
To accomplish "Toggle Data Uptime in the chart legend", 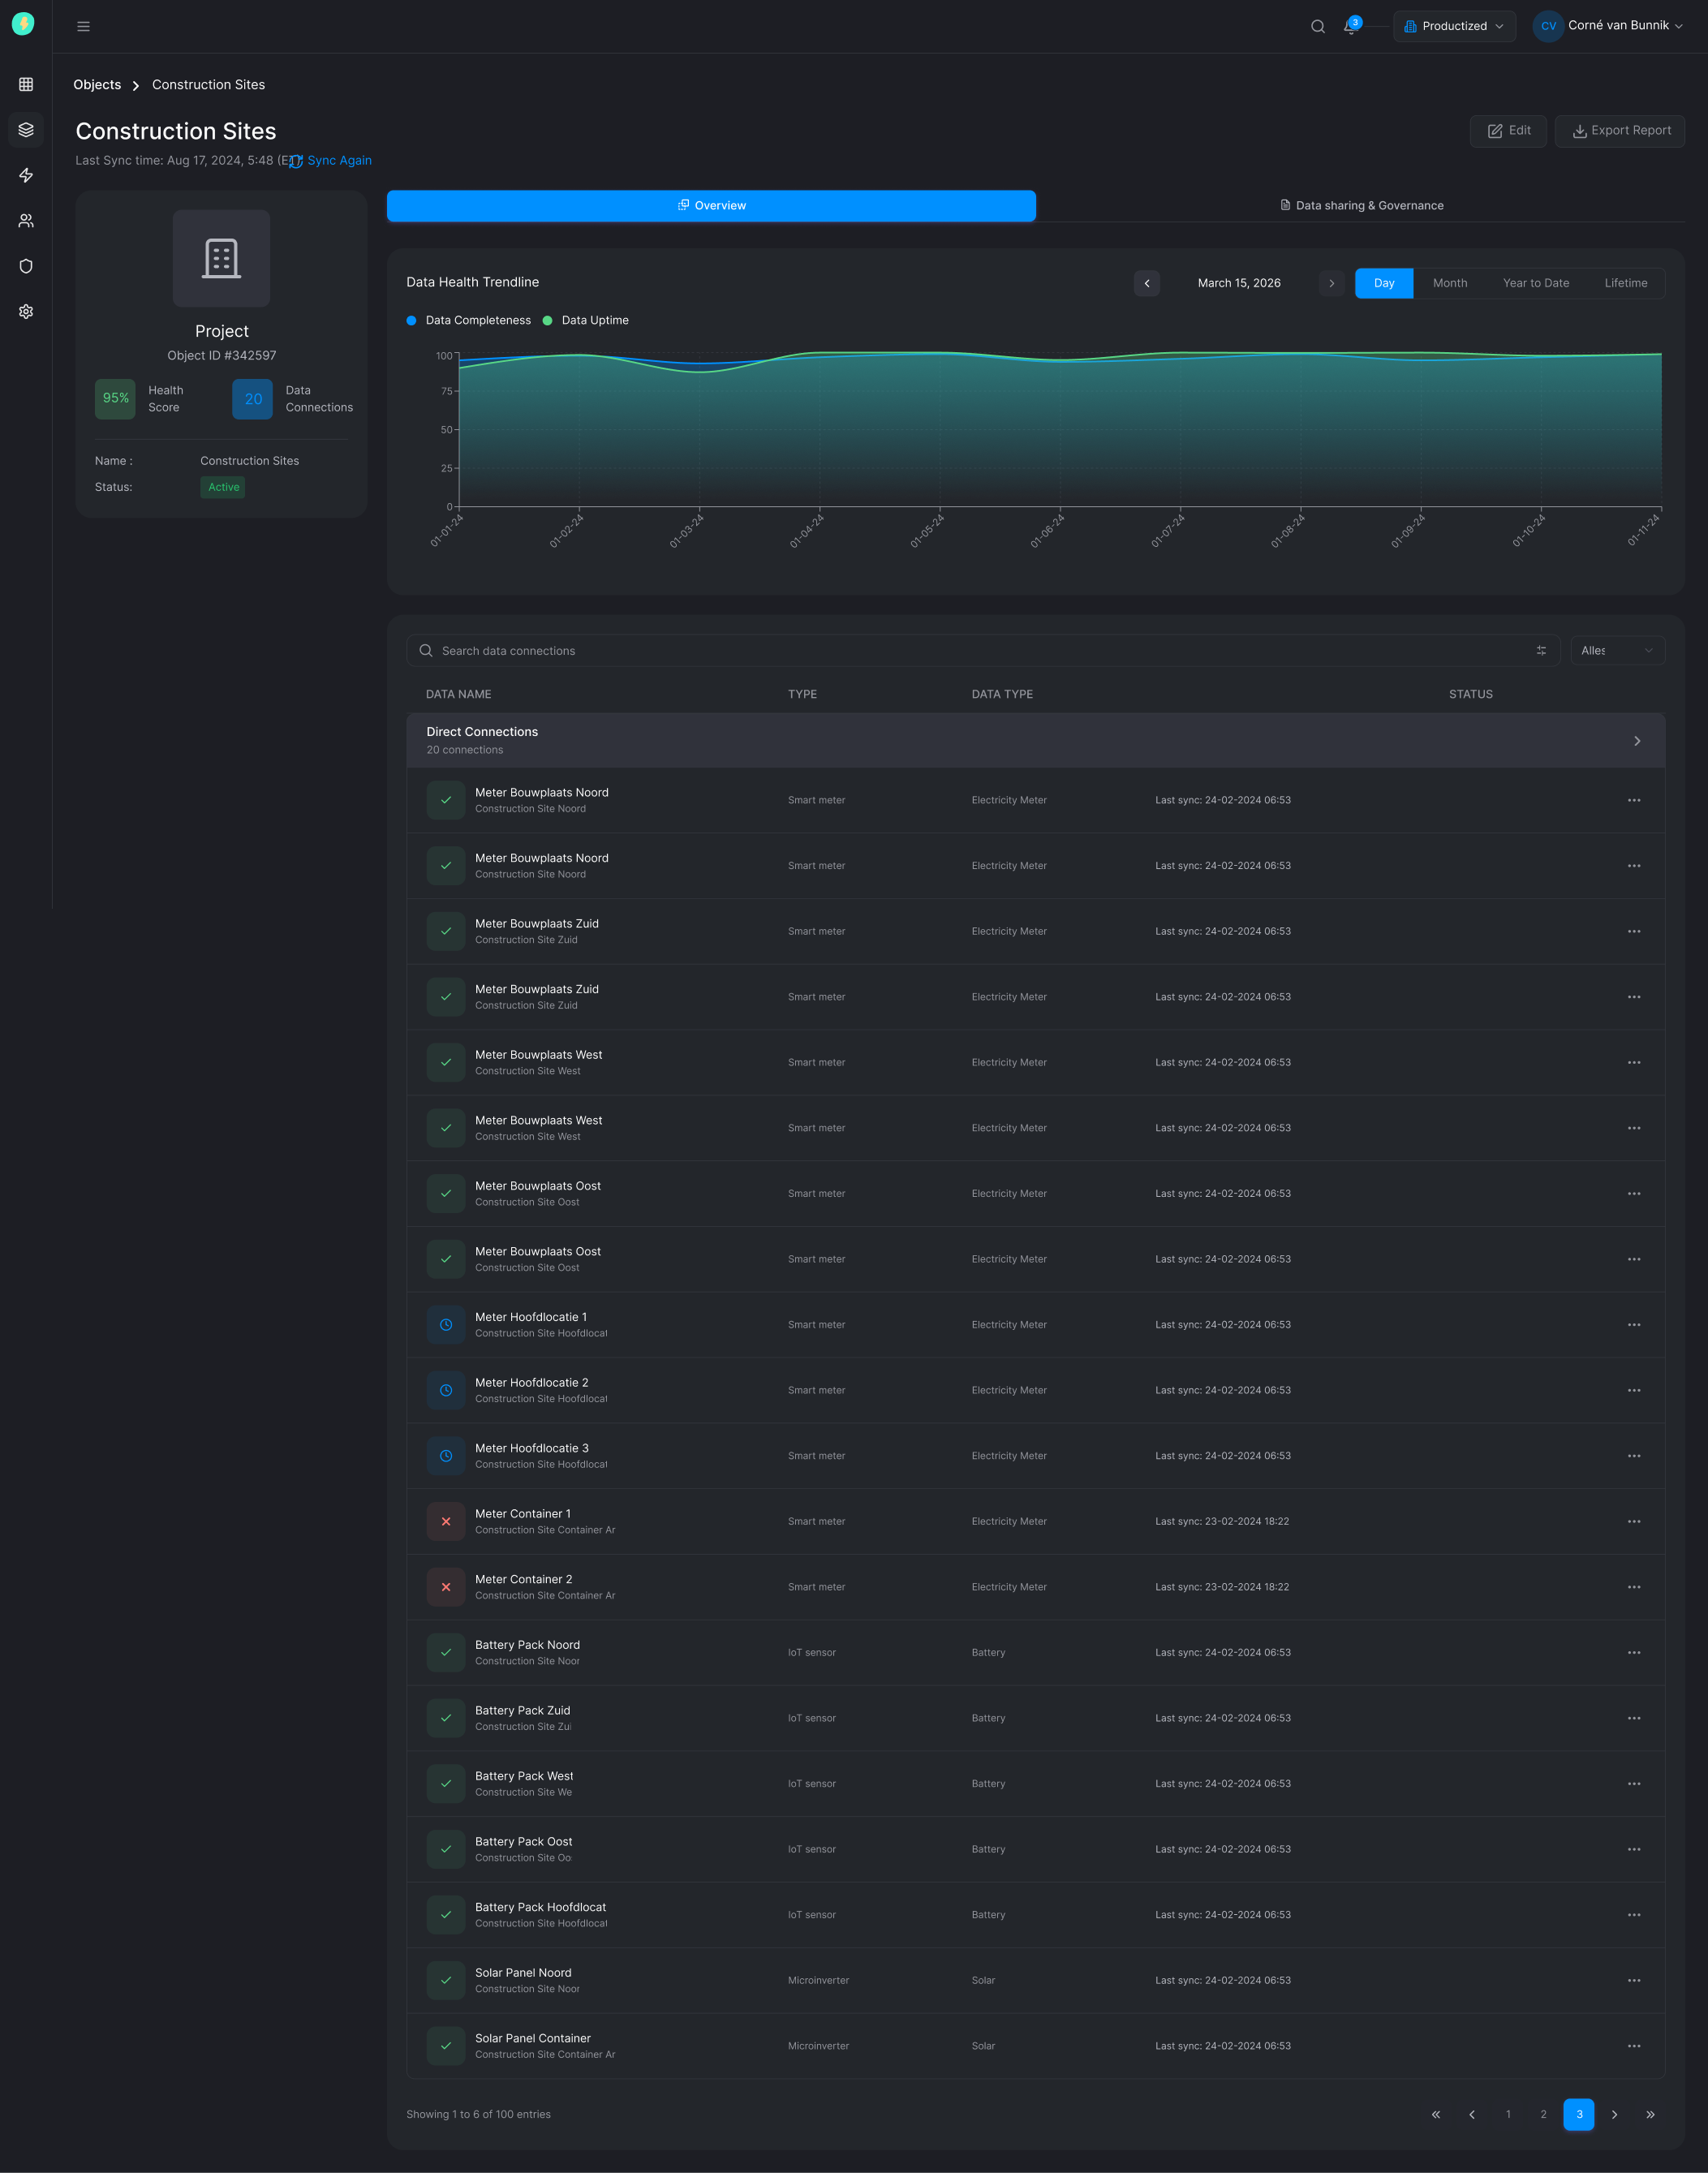I will [x=586, y=320].
